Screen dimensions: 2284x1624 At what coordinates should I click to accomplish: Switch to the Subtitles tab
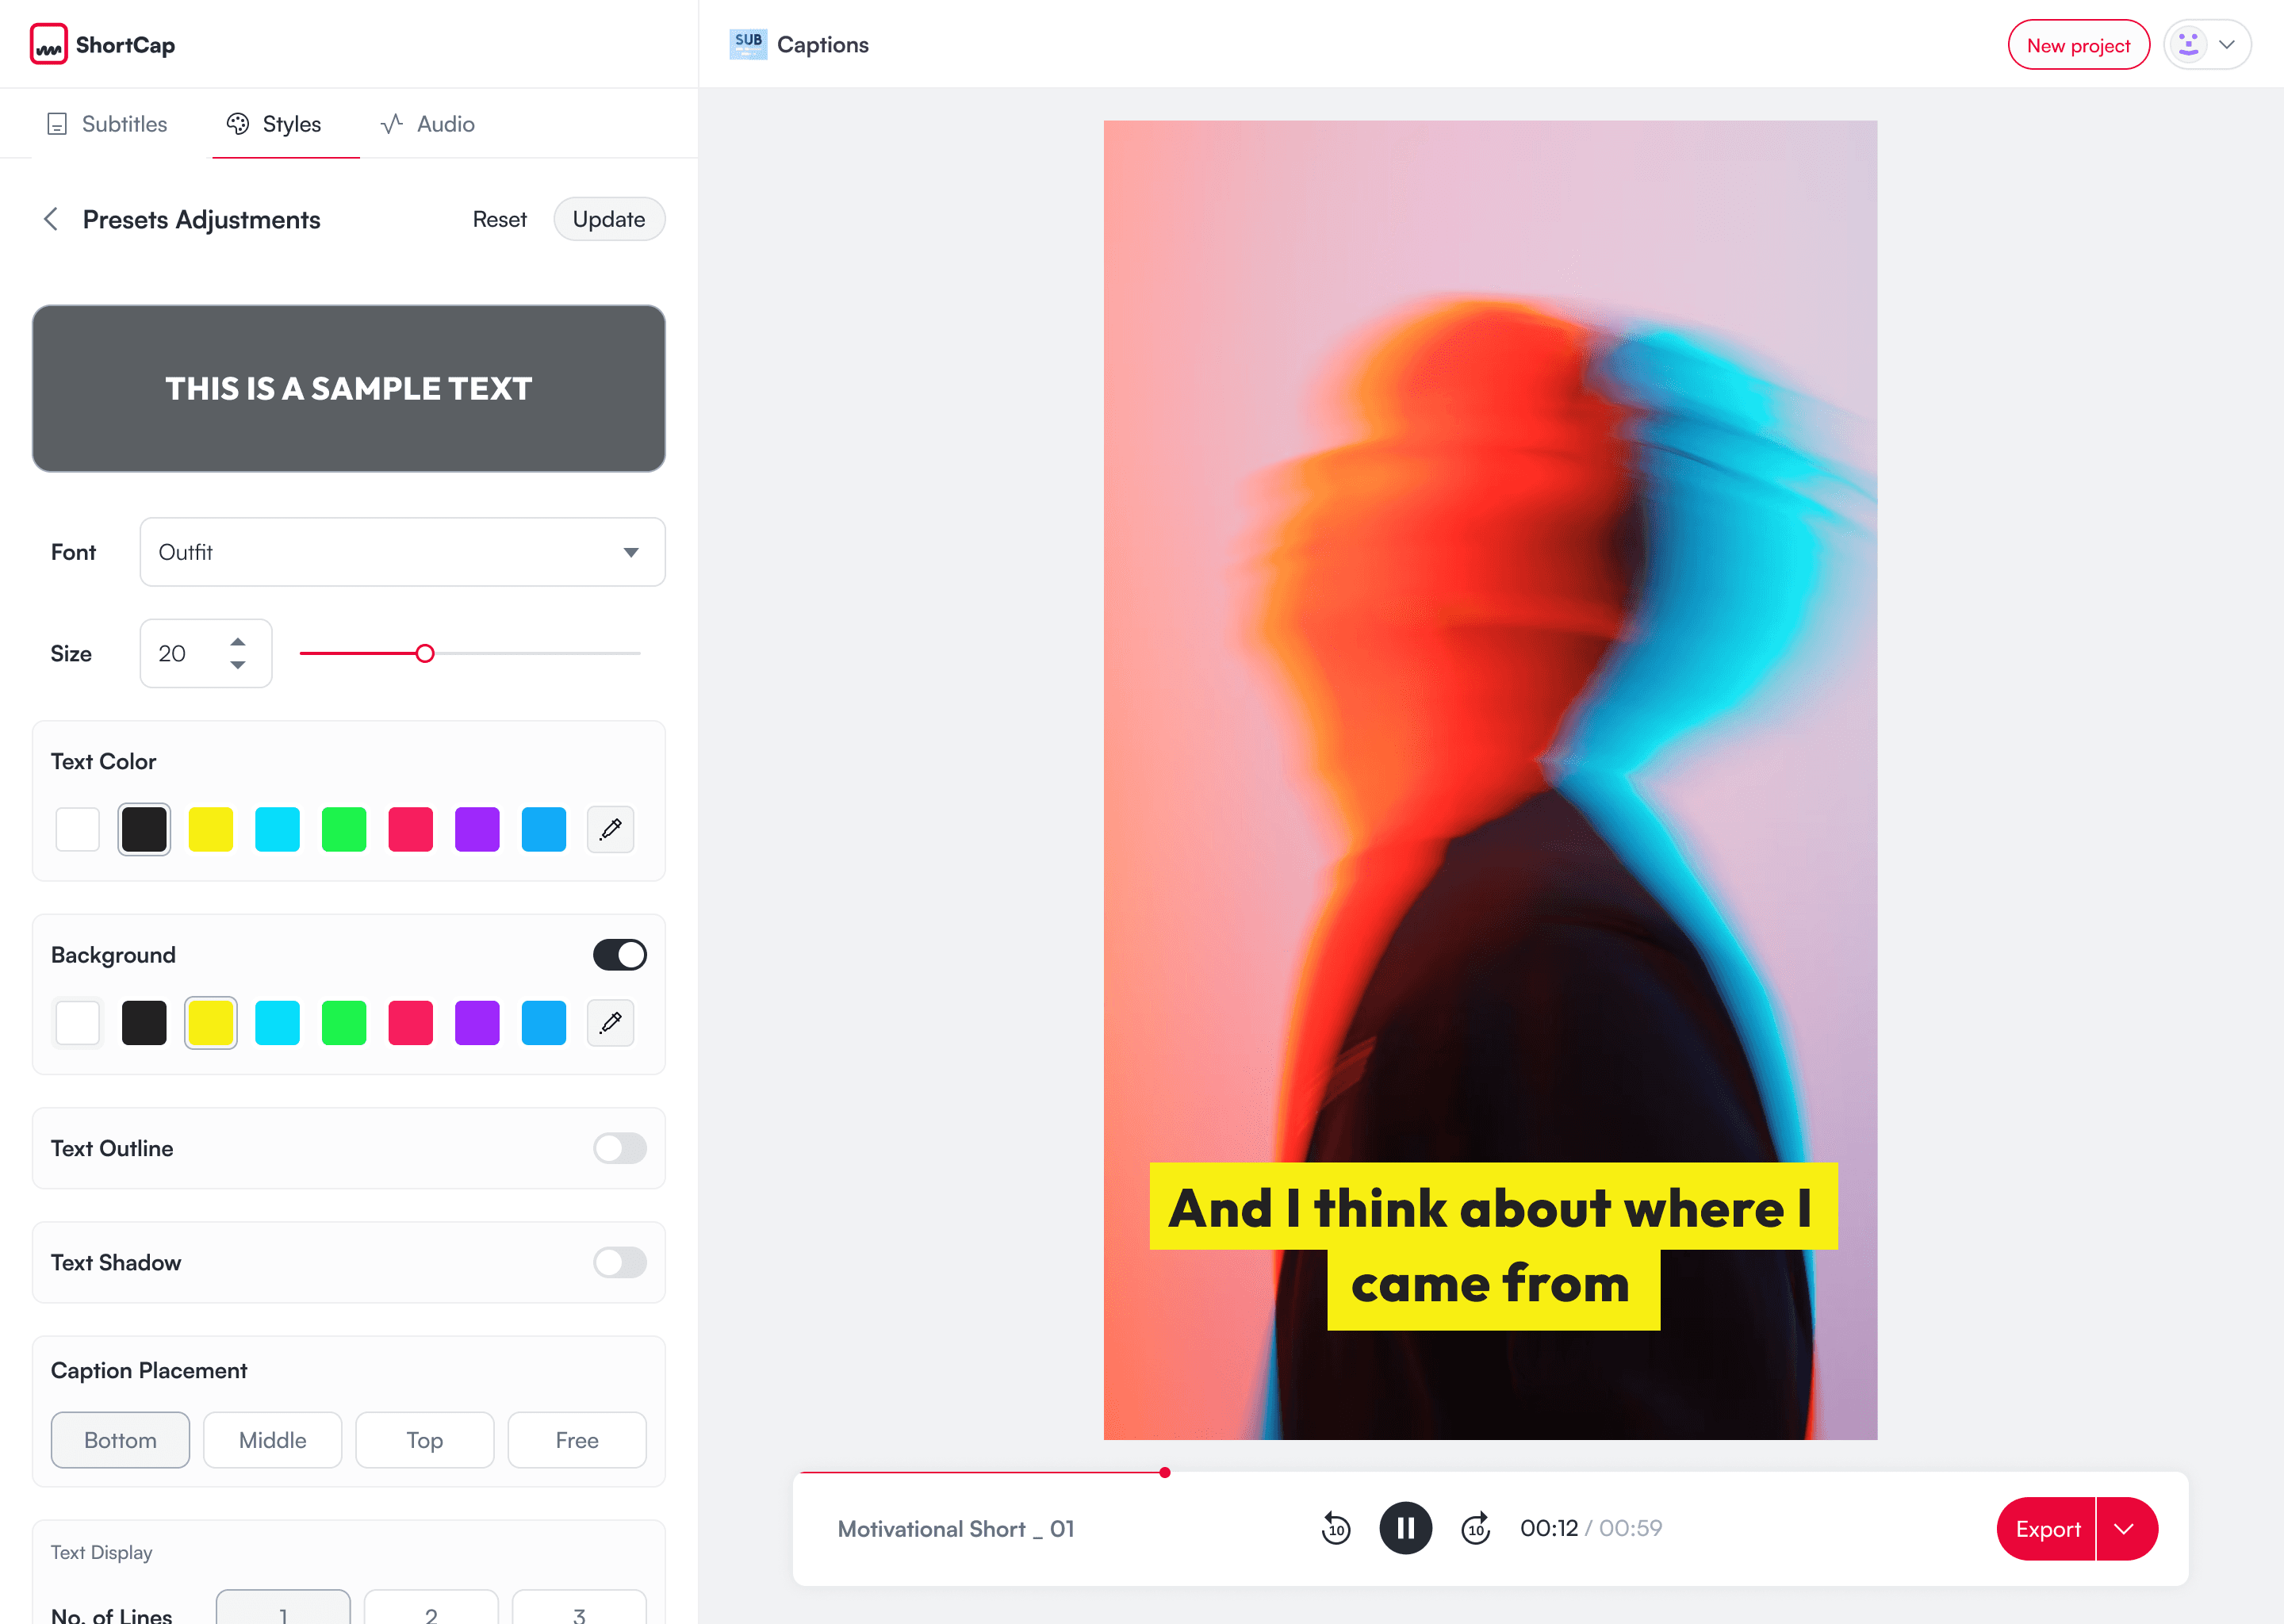[107, 124]
